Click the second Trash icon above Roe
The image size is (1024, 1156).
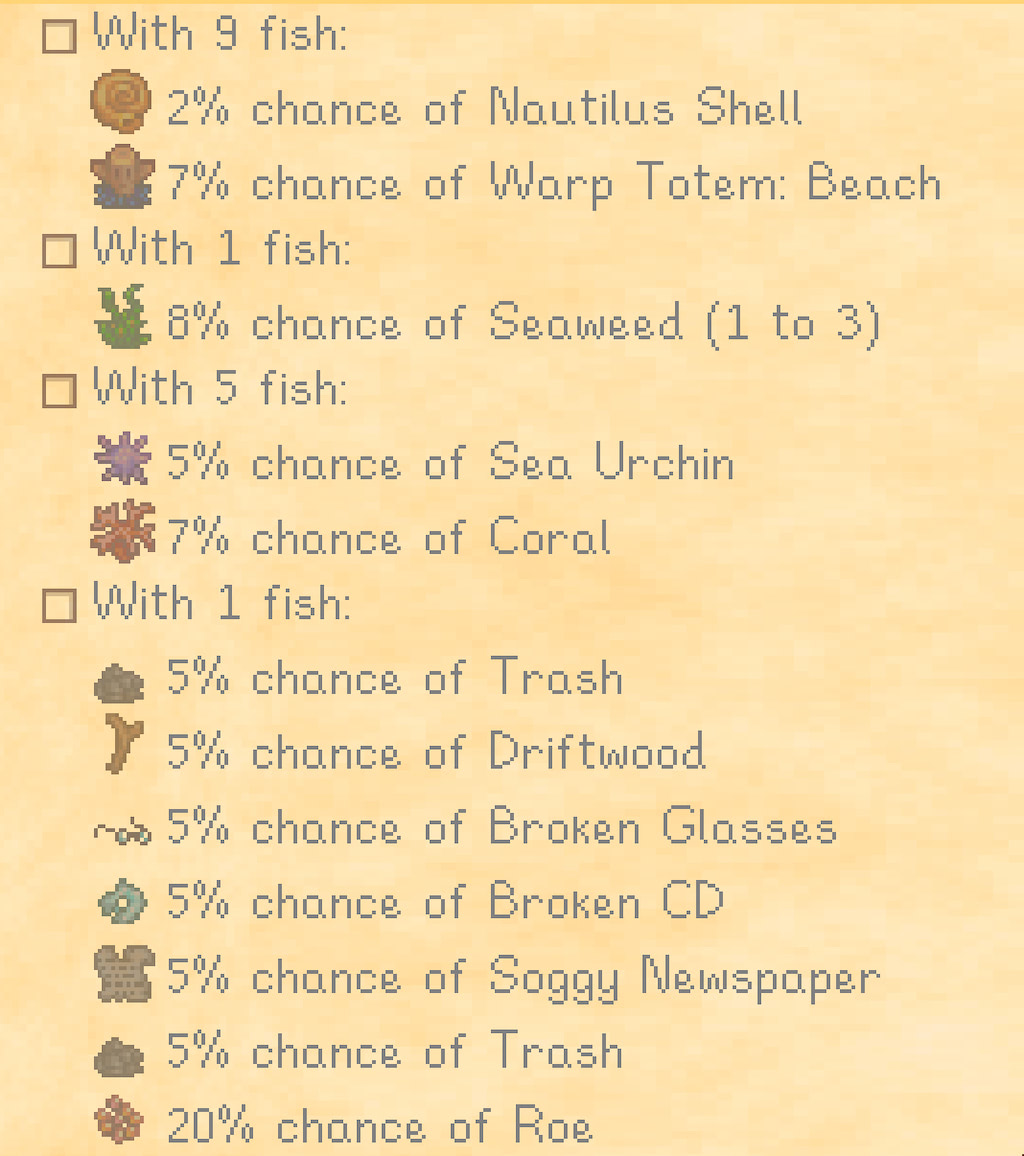[119, 1057]
